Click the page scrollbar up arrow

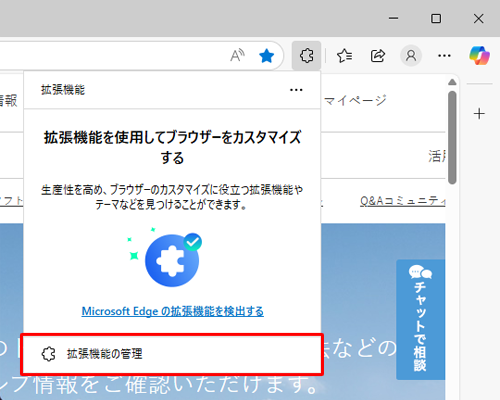pos(452,82)
